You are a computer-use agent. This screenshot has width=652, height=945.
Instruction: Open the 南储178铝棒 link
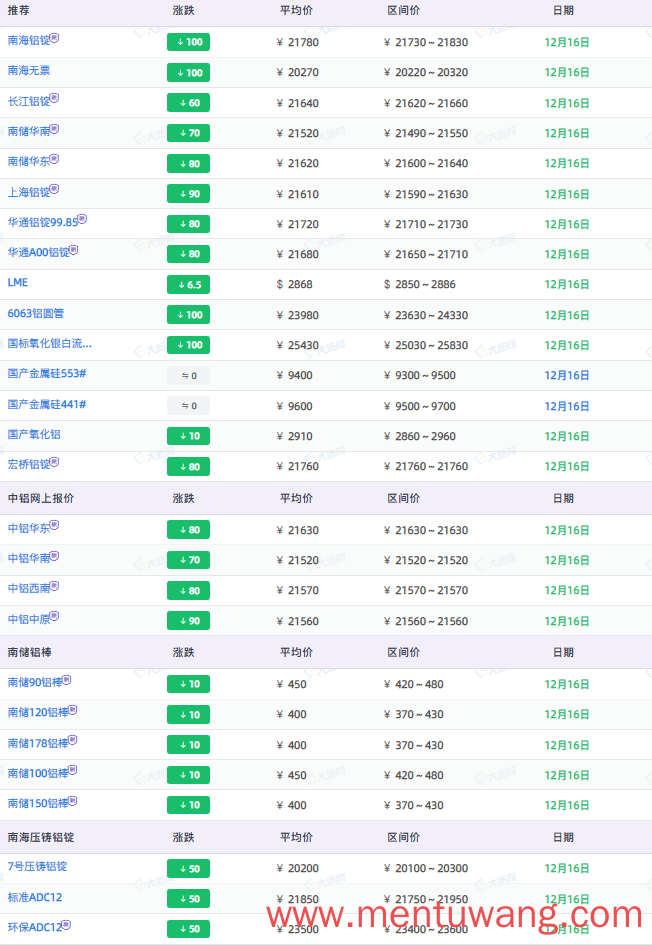point(38,744)
